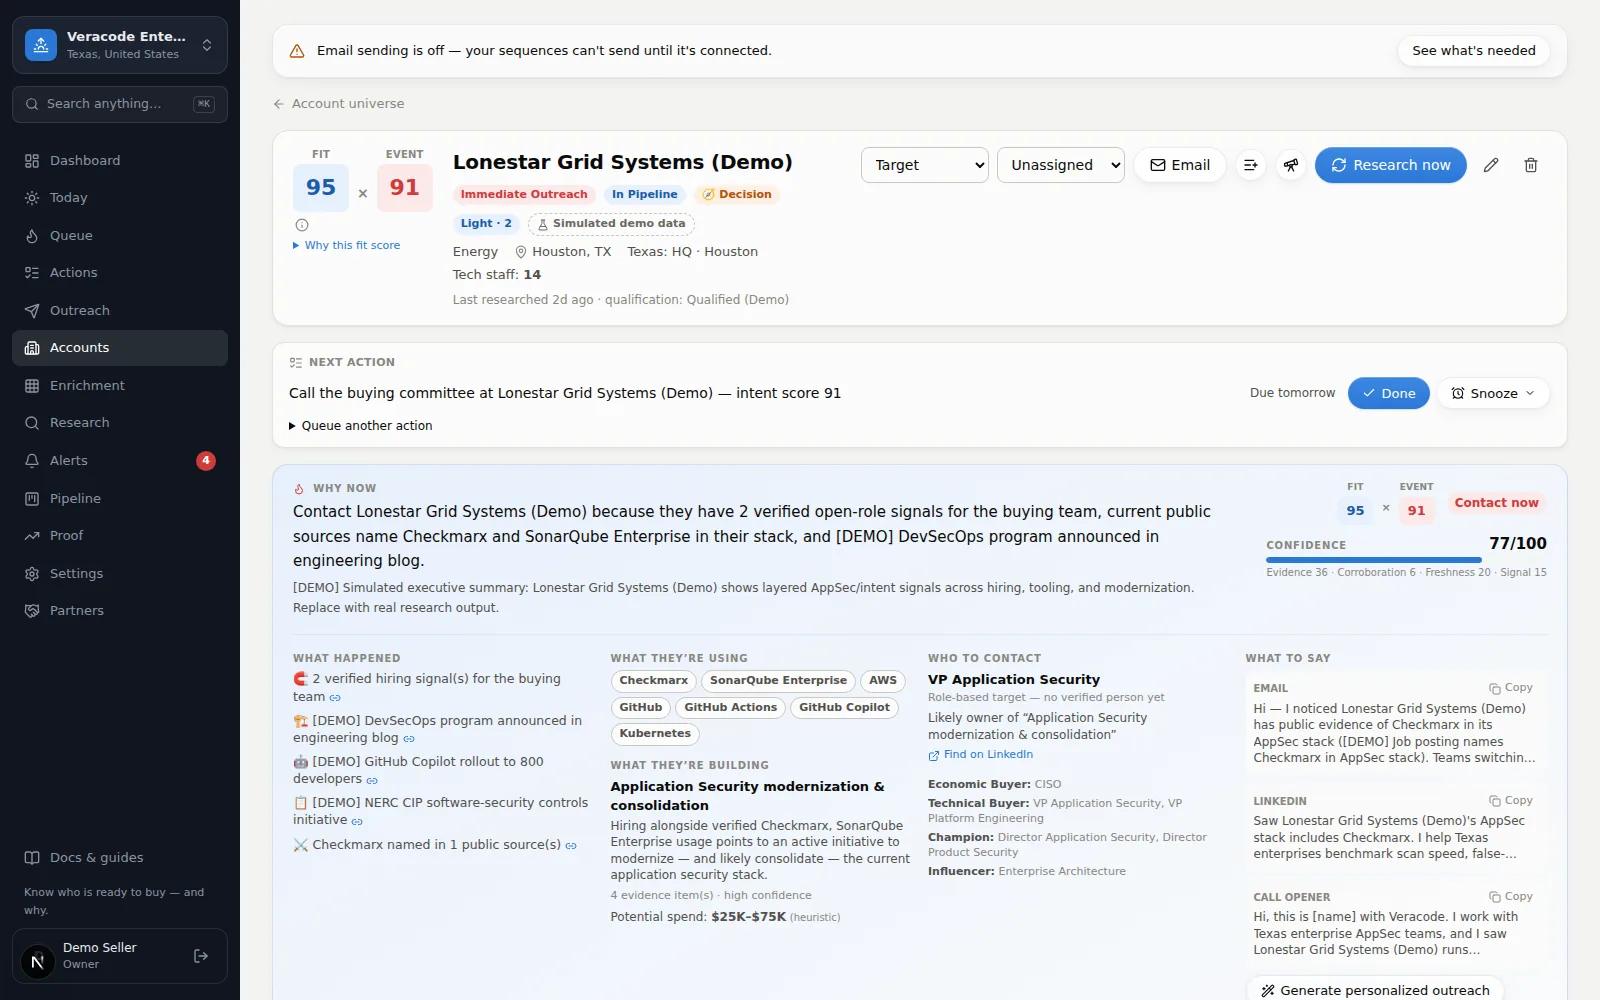The height and width of the screenshot is (1000, 1600).
Task: Click the Enrichment grid icon in sidebar
Action: pos(32,386)
